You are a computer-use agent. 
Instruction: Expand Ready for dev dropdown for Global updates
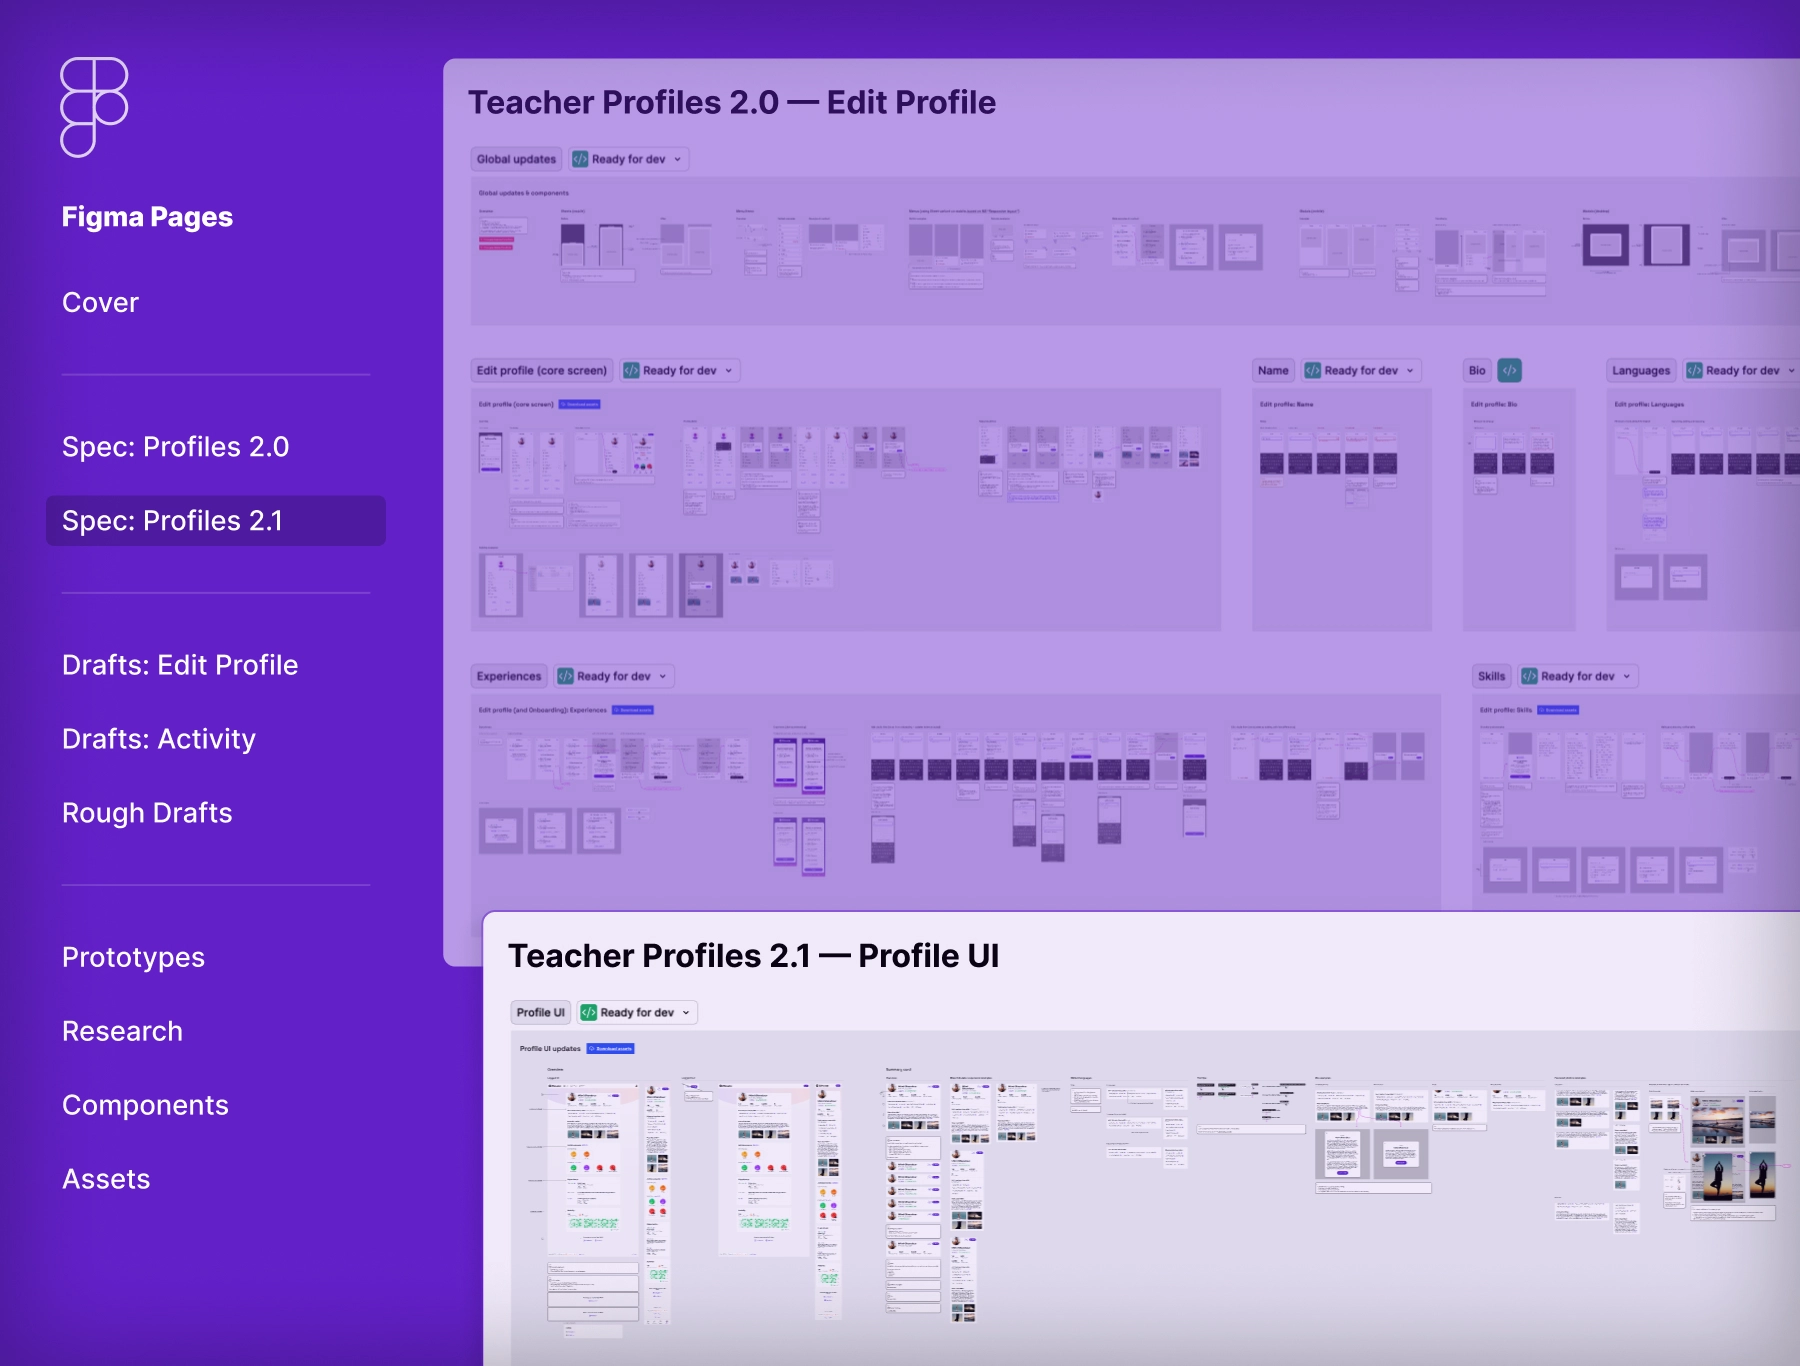(677, 159)
